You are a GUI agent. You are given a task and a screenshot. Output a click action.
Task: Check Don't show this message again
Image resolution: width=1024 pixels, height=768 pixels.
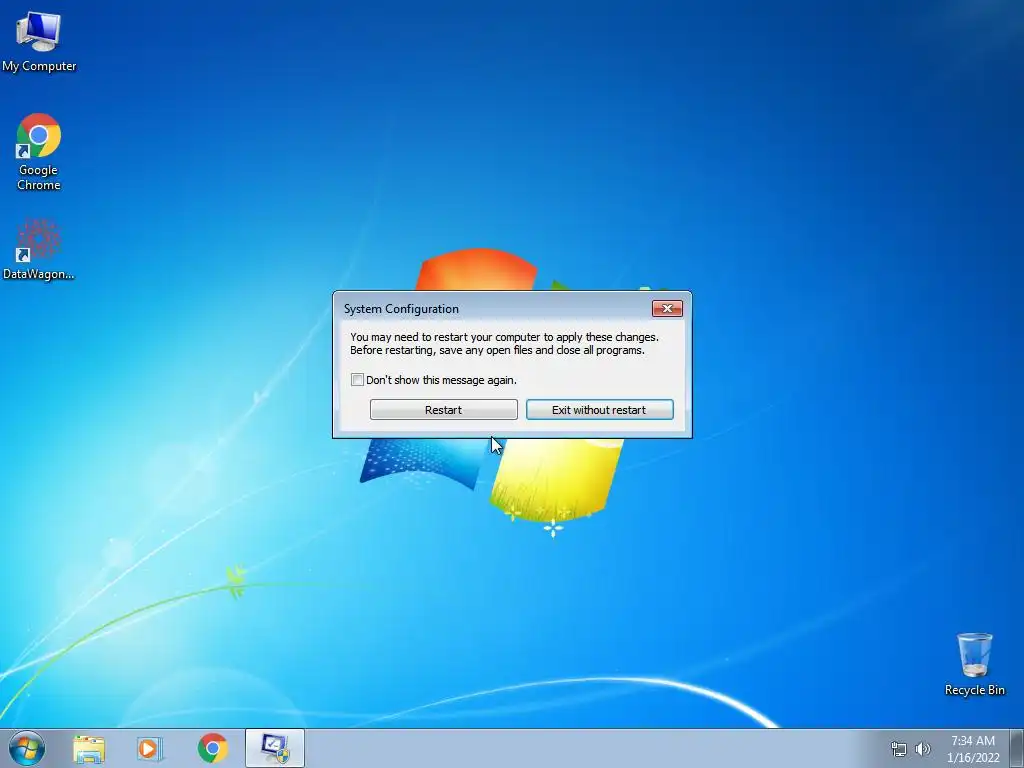coord(357,380)
